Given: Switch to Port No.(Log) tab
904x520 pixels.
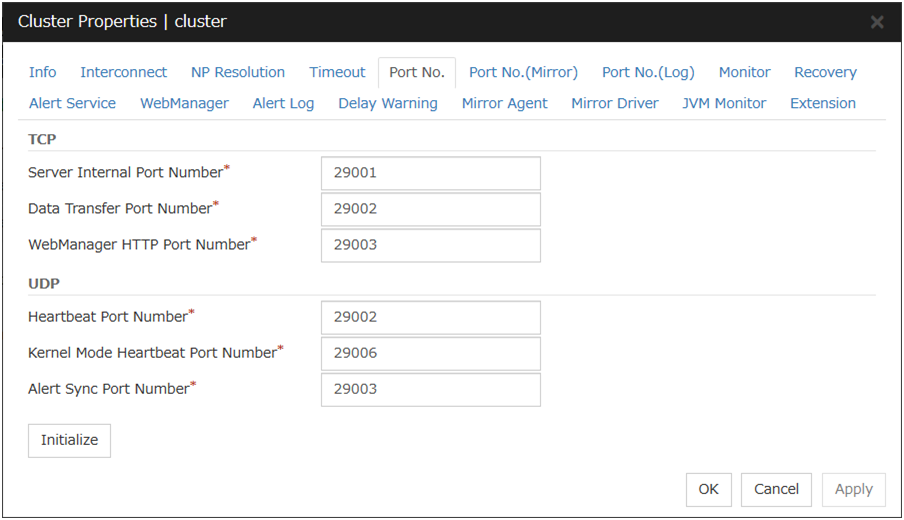Looking at the screenshot, I should (x=648, y=72).
